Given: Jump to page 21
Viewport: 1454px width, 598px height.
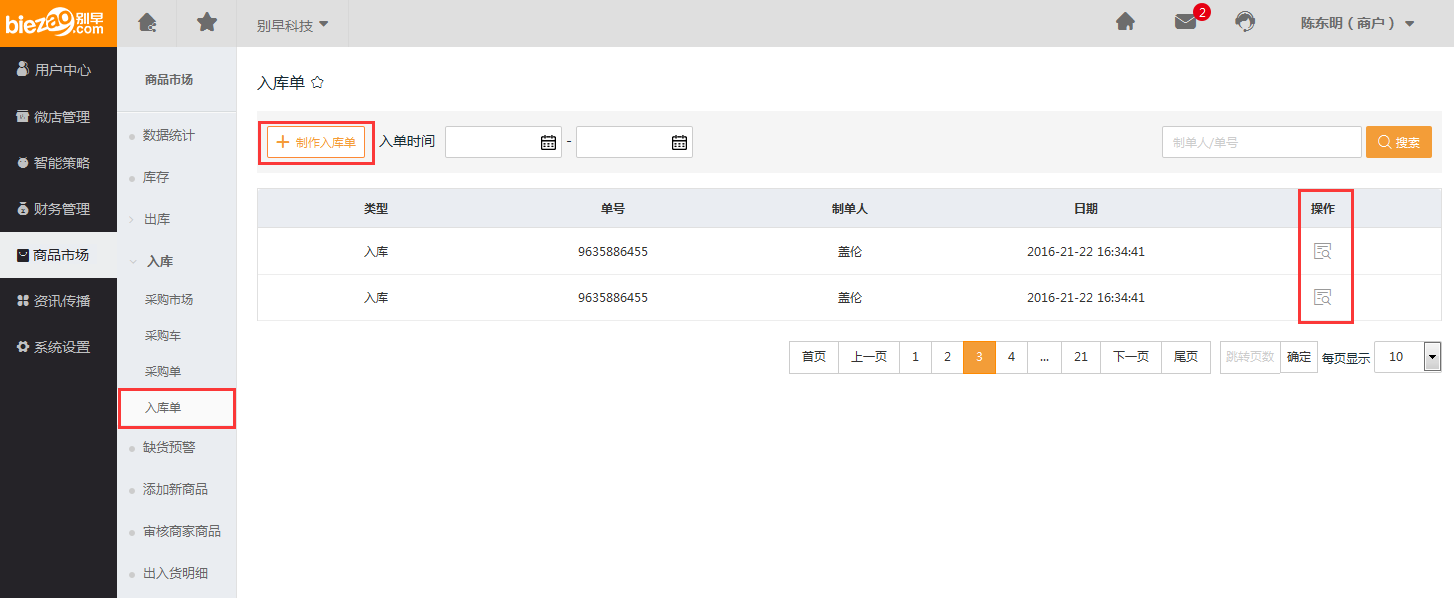Looking at the screenshot, I should (x=1081, y=357).
